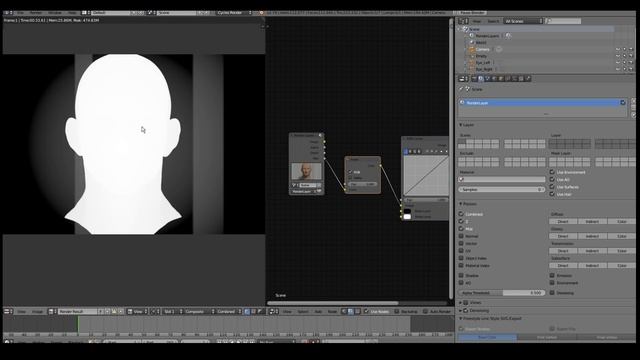Click the Material override field
This screenshot has width=640, height=360.
click(502, 179)
